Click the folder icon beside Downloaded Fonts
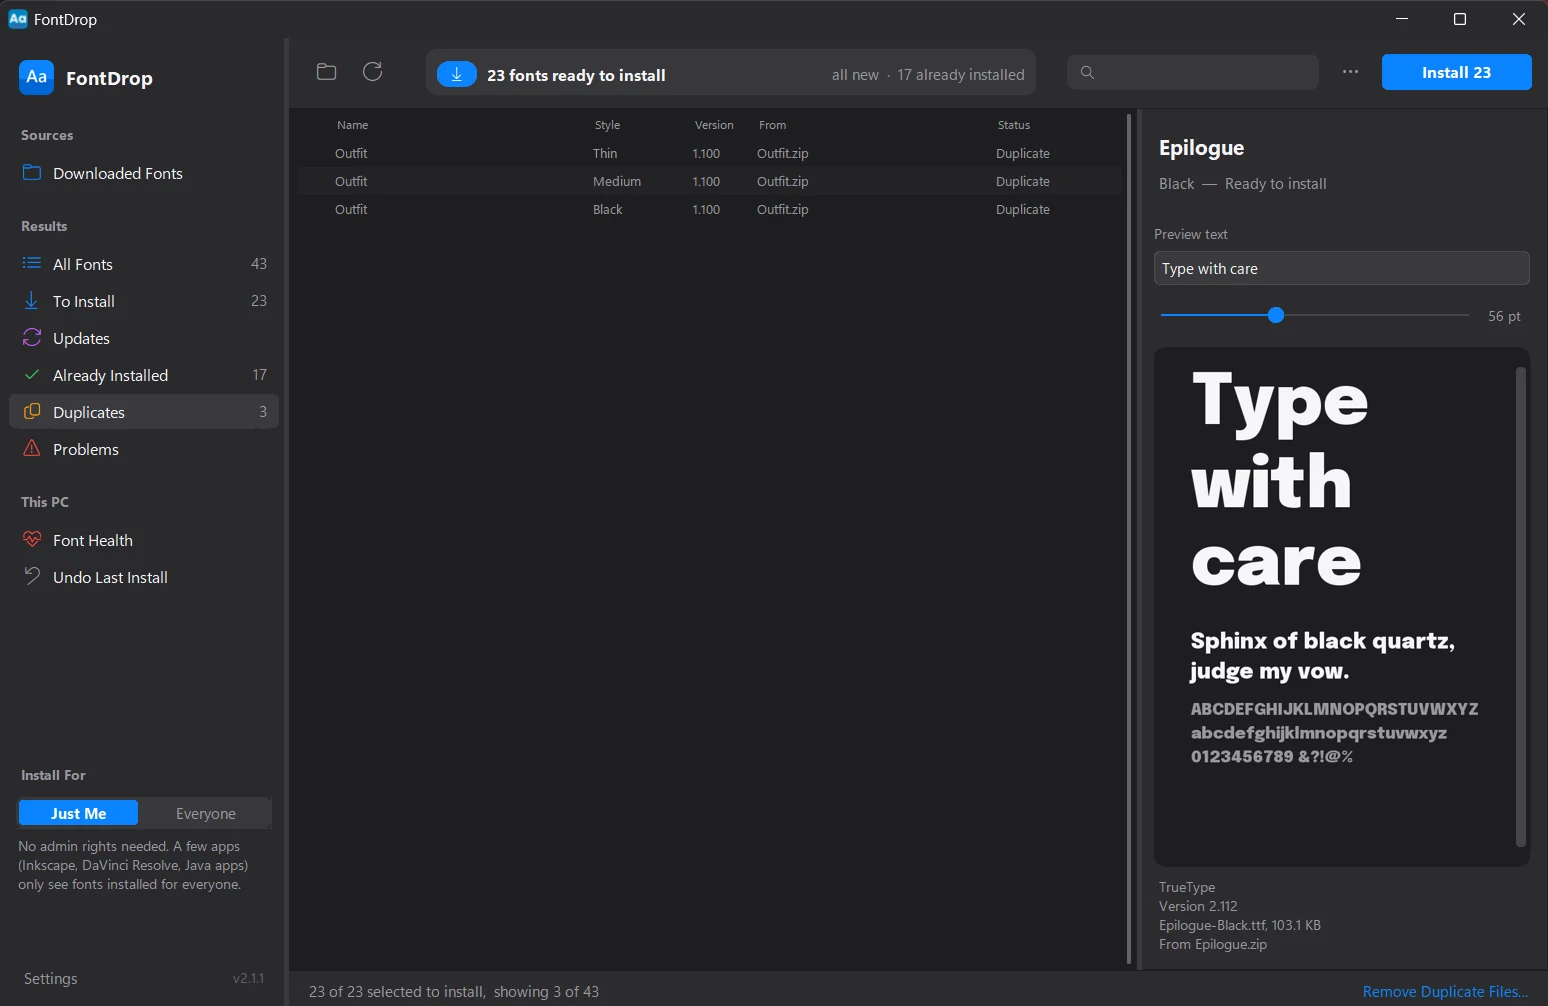This screenshot has height=1006, width=1548. click(x=32, y=172)
